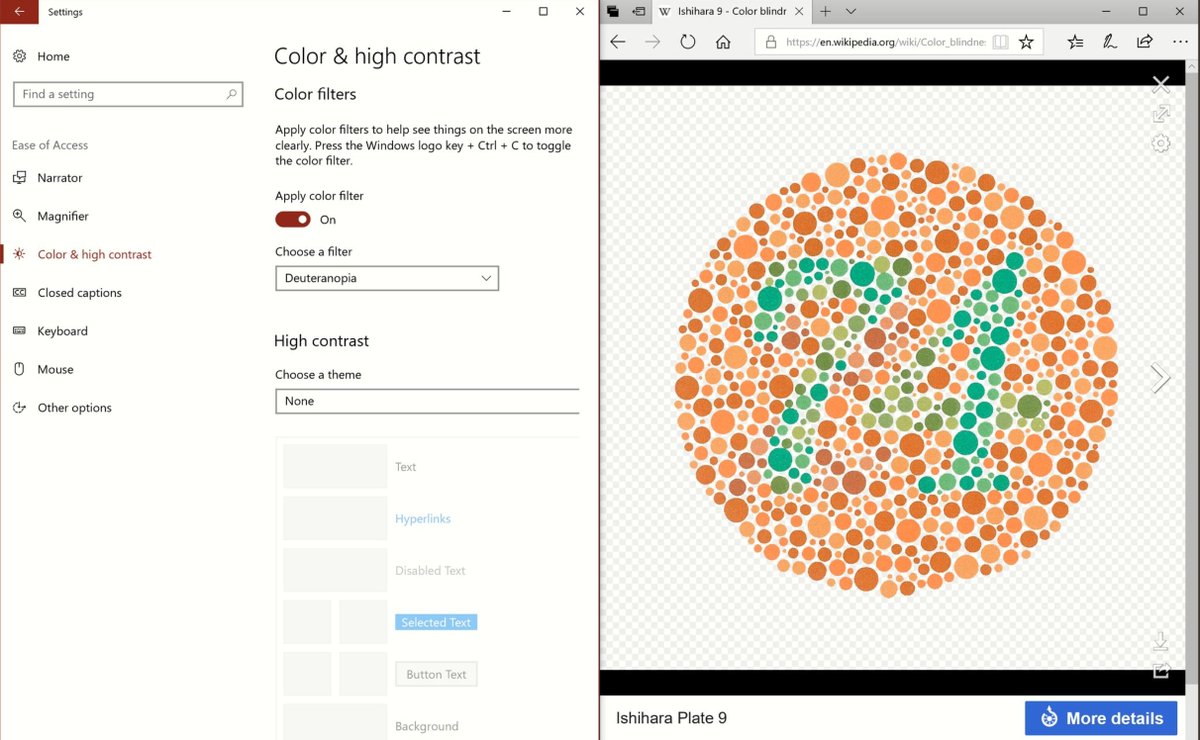The image size is (1200, 740).
Task: Click the en.wikipedia.org address bar URL
Action: tap(886, 42)
